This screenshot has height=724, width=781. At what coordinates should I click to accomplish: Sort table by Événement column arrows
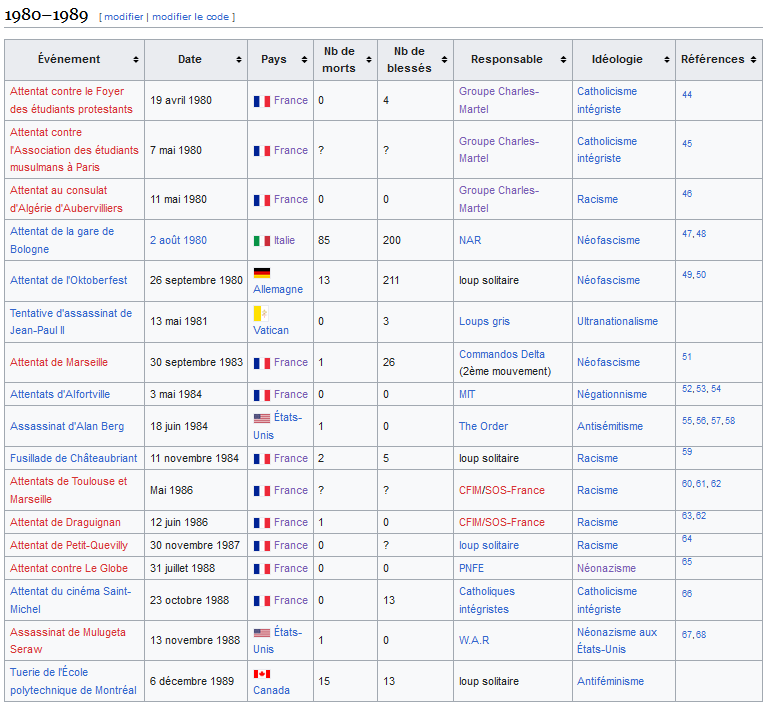tap(135, 60)
